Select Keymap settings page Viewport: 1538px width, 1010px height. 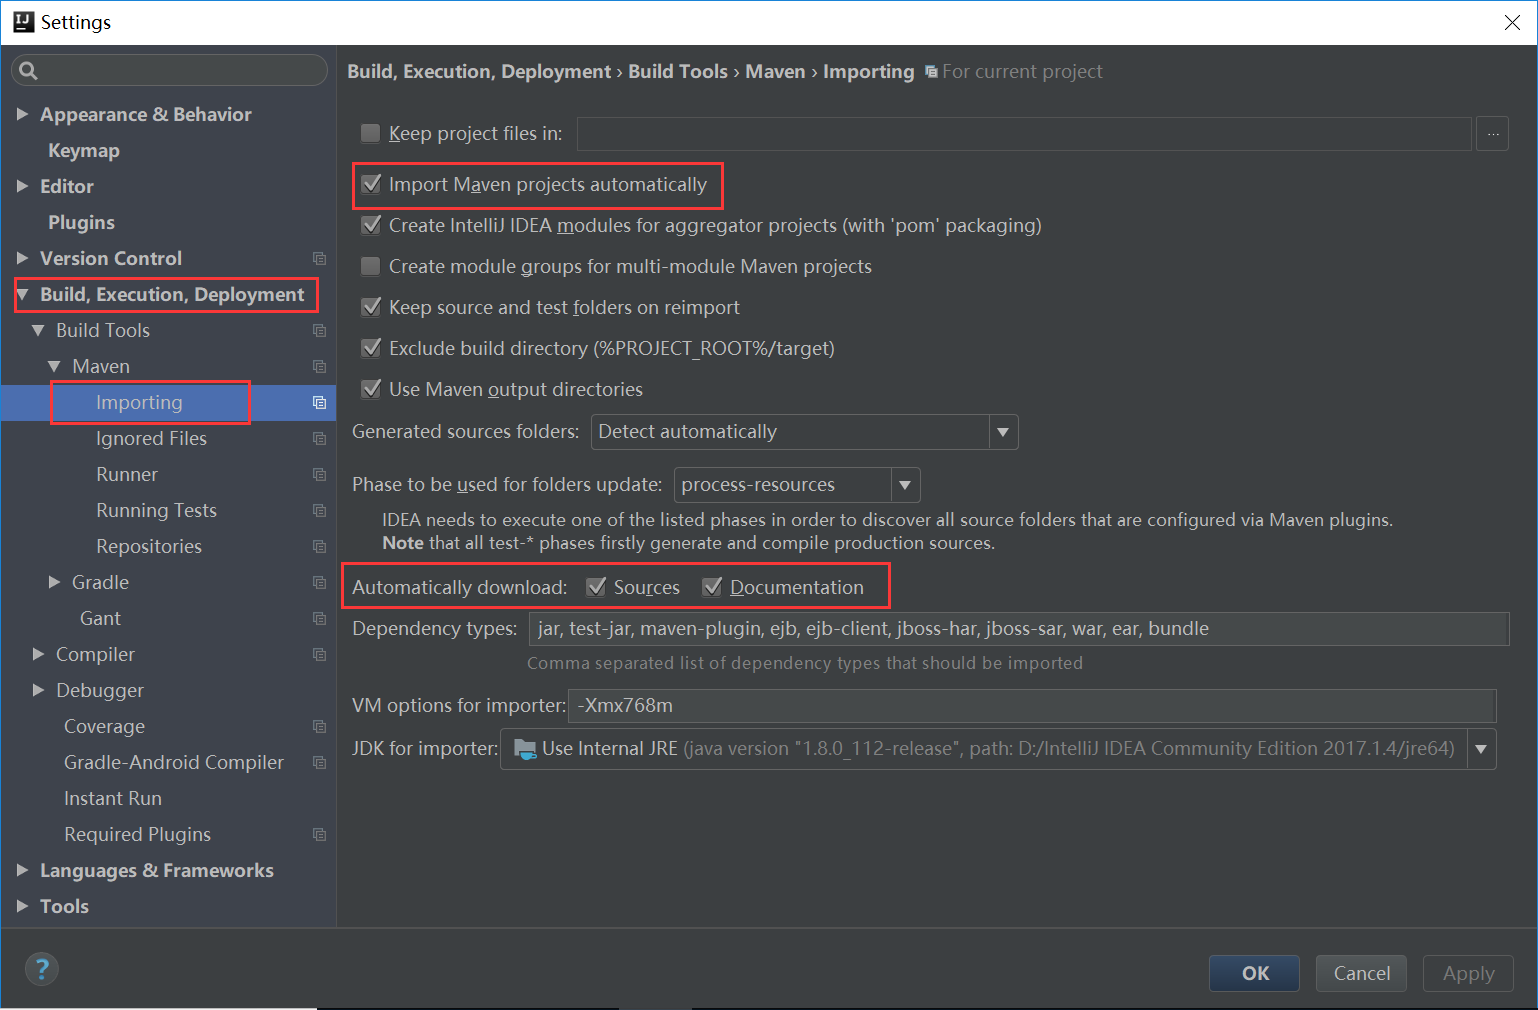click(84, 150)
